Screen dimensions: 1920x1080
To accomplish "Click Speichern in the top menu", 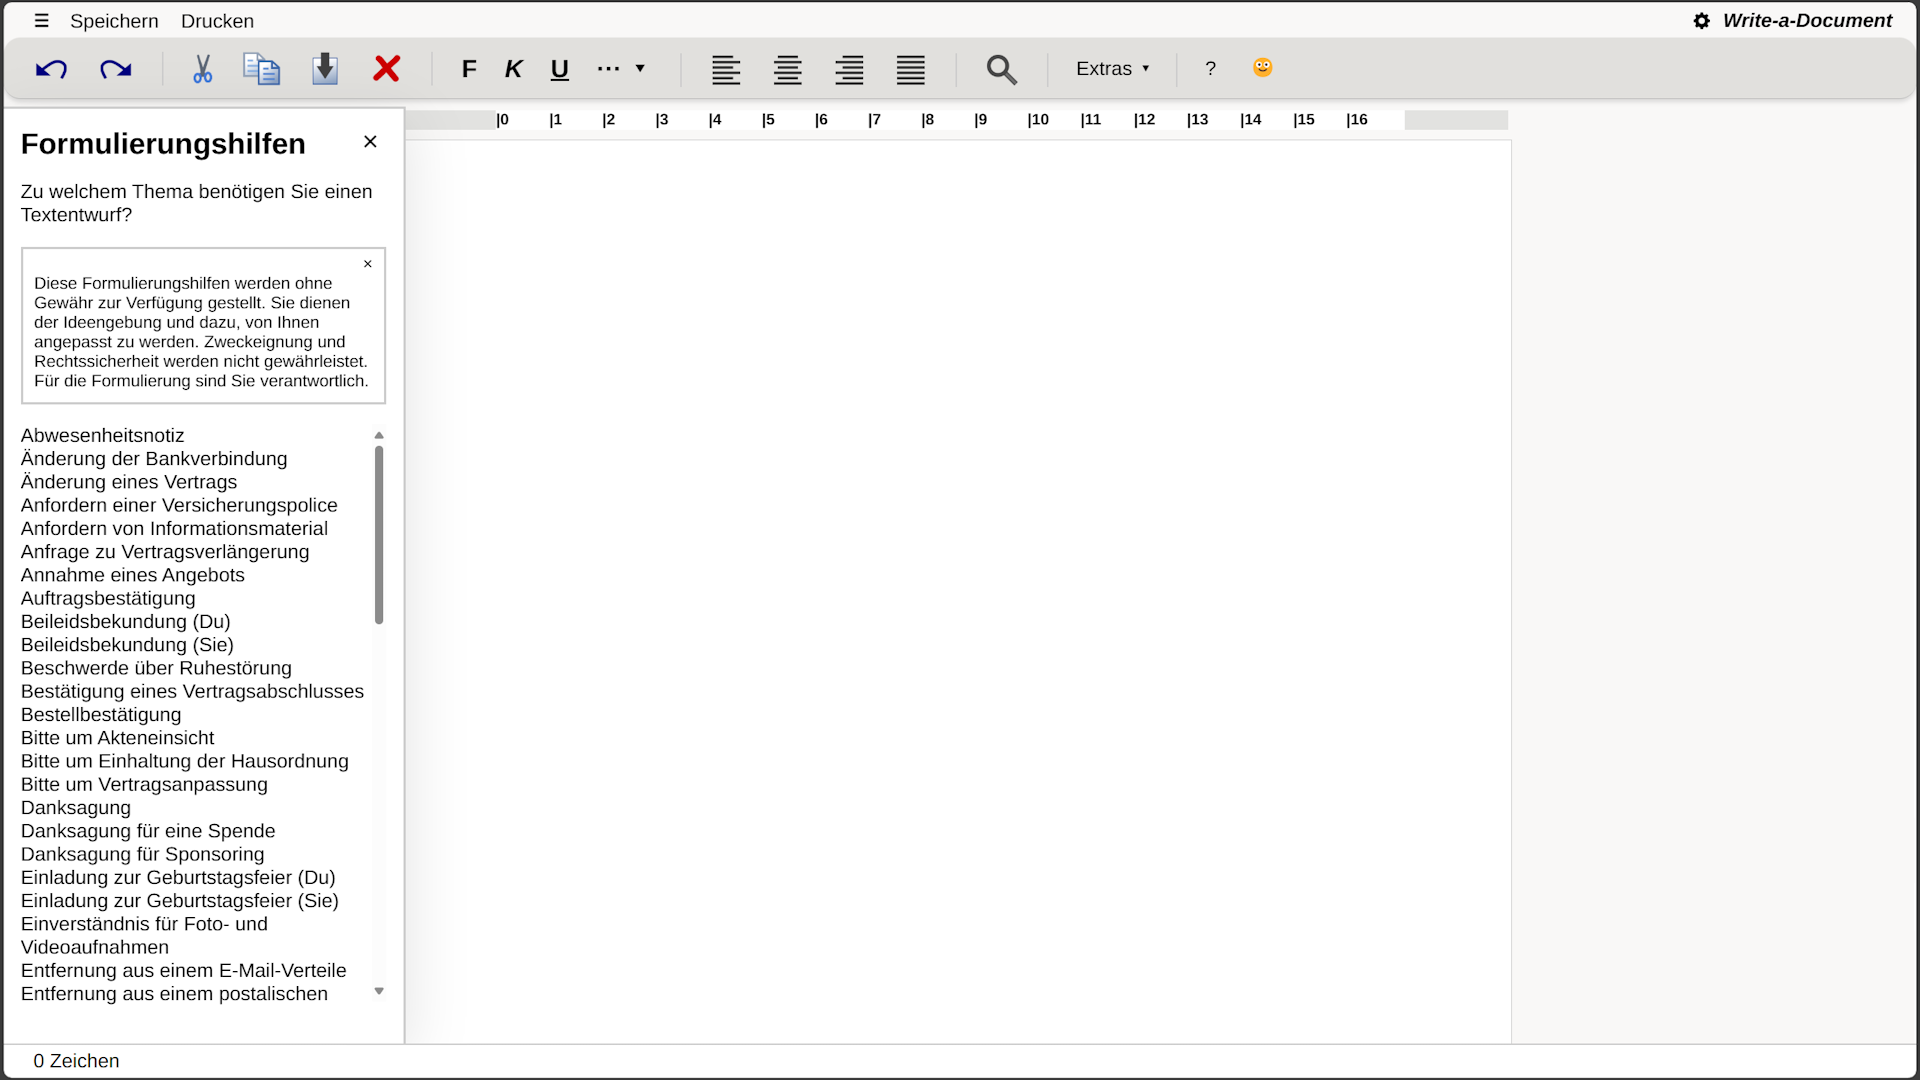I will (x=114, y=21).
